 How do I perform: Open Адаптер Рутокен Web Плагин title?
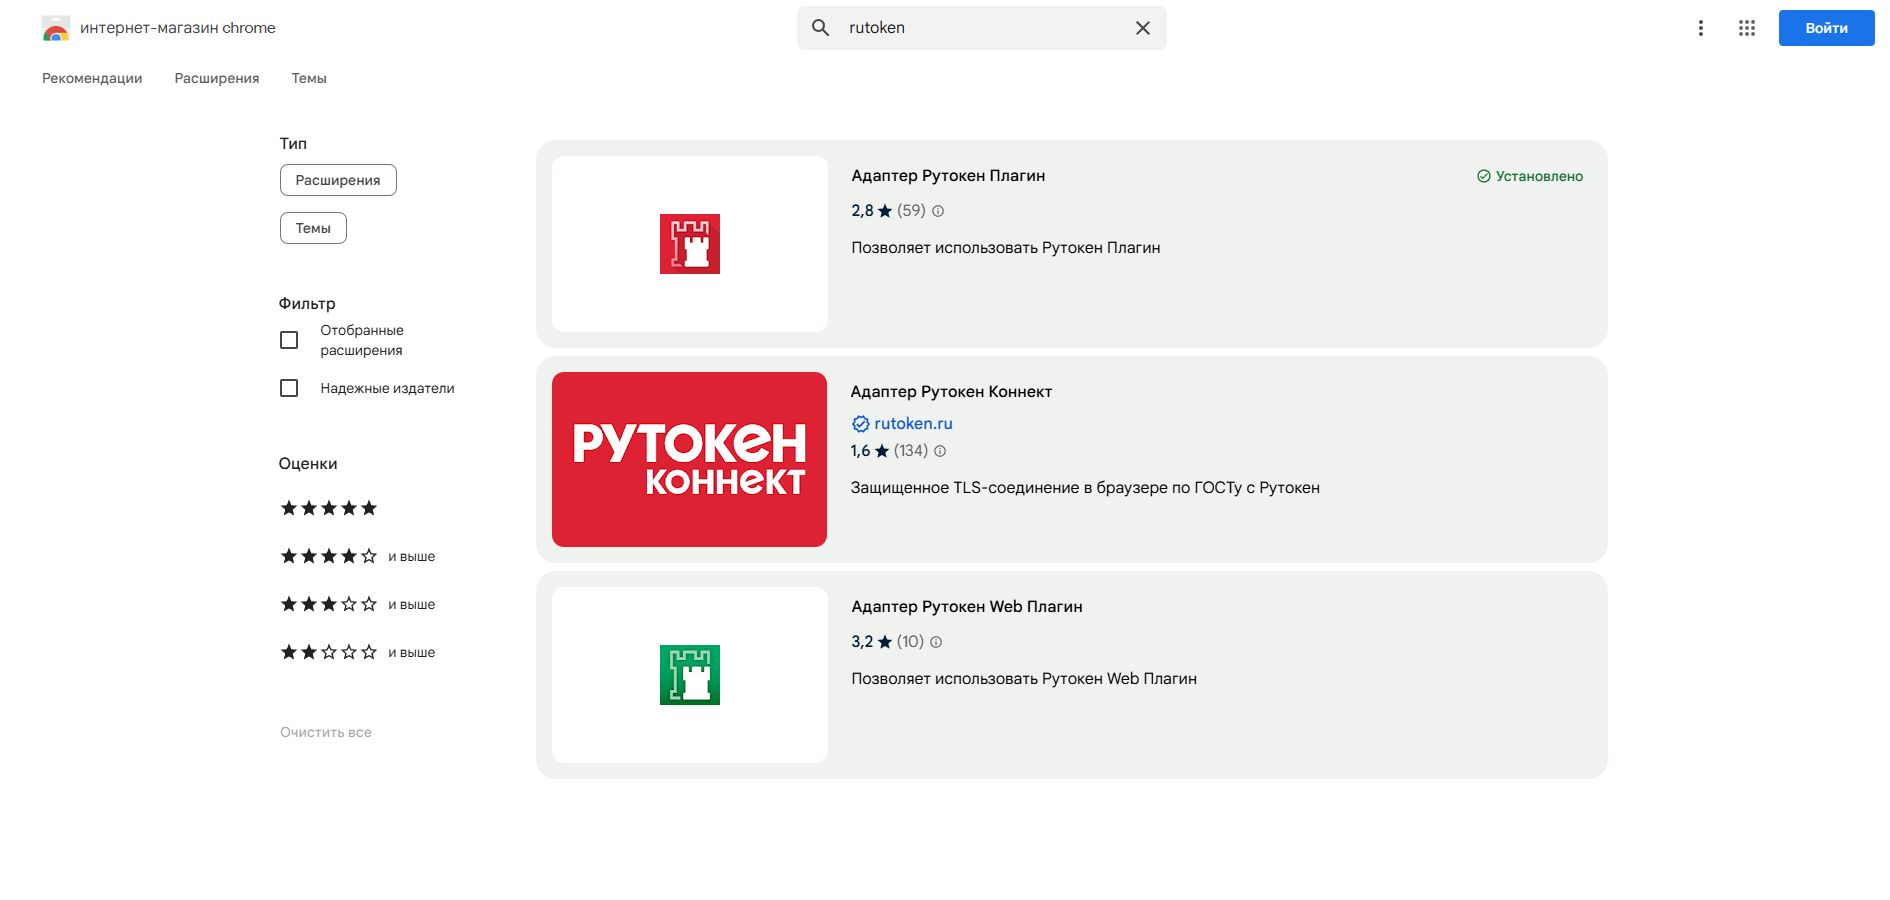tap(967, 607)
